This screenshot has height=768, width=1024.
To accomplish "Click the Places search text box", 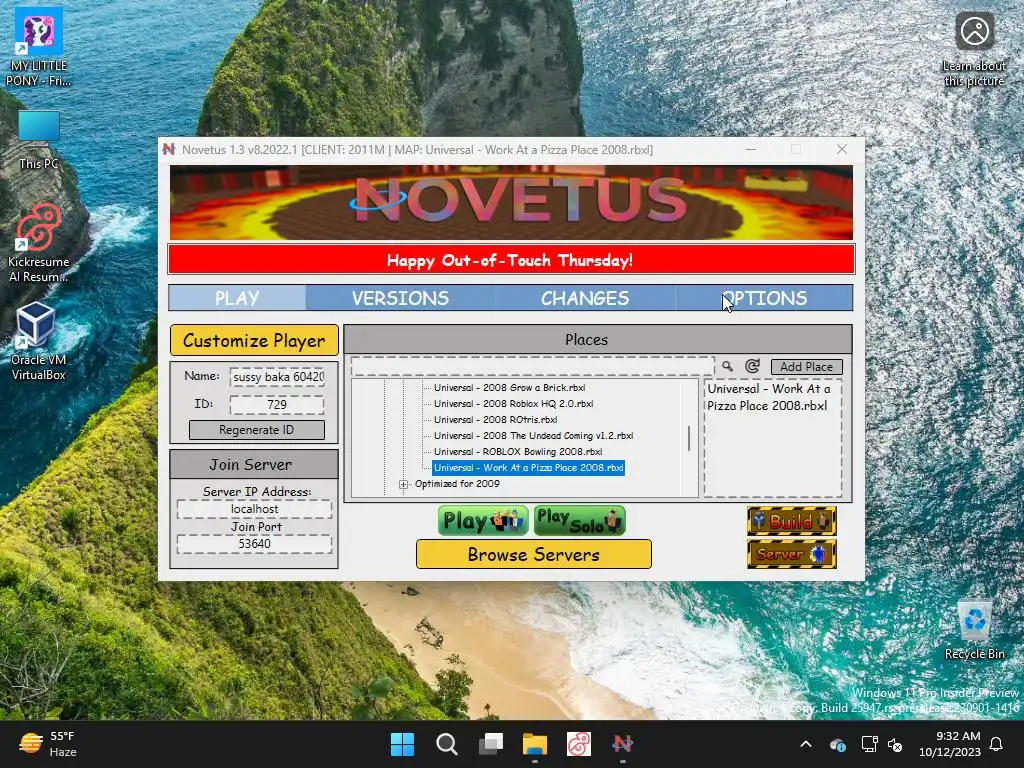I will pyautogui.click(x=532, y=366).
